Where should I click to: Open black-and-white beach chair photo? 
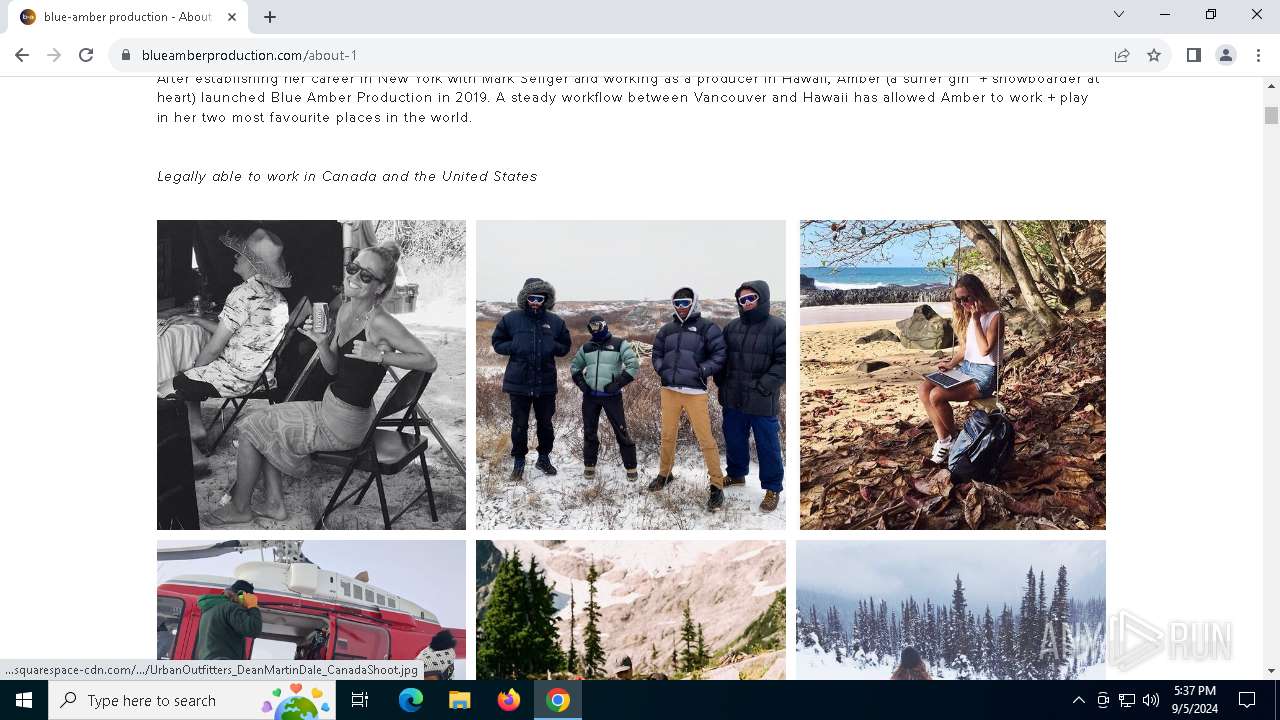point(311,375)
